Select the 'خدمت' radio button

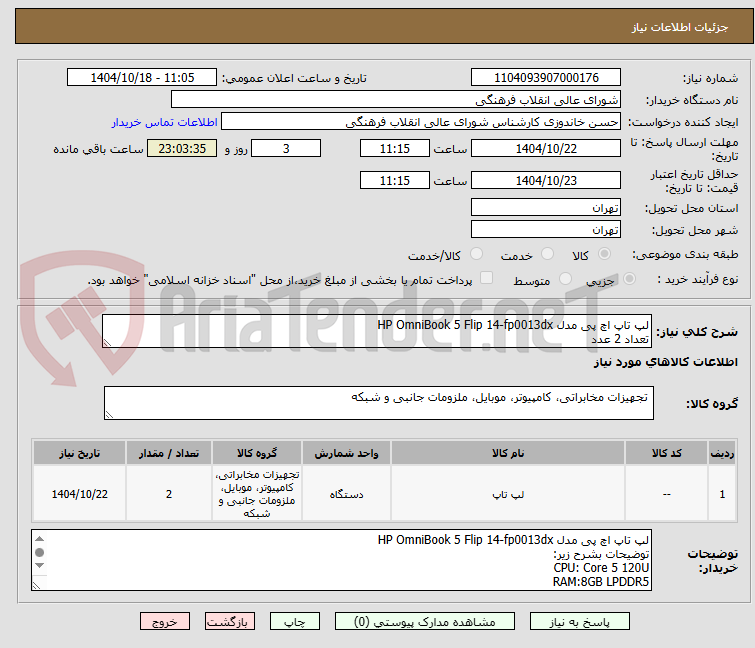point(547,254)
